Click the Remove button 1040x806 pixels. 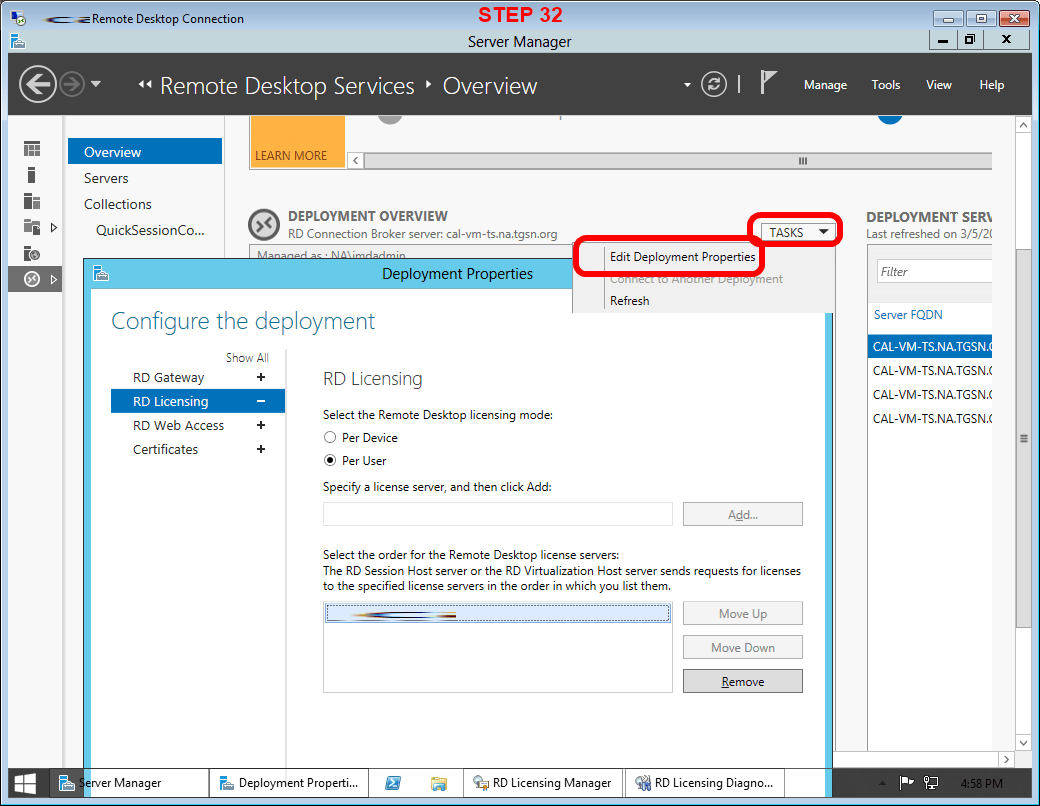742,682
